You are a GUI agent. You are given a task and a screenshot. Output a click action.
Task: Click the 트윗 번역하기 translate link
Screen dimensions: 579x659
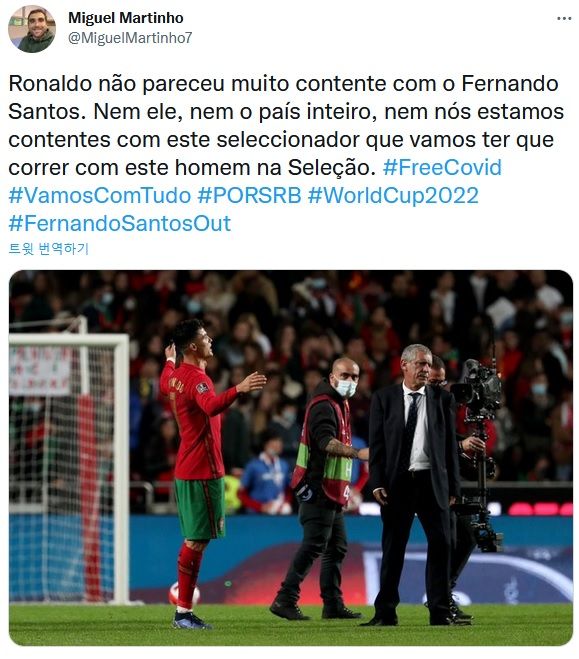tap(48, 248)
